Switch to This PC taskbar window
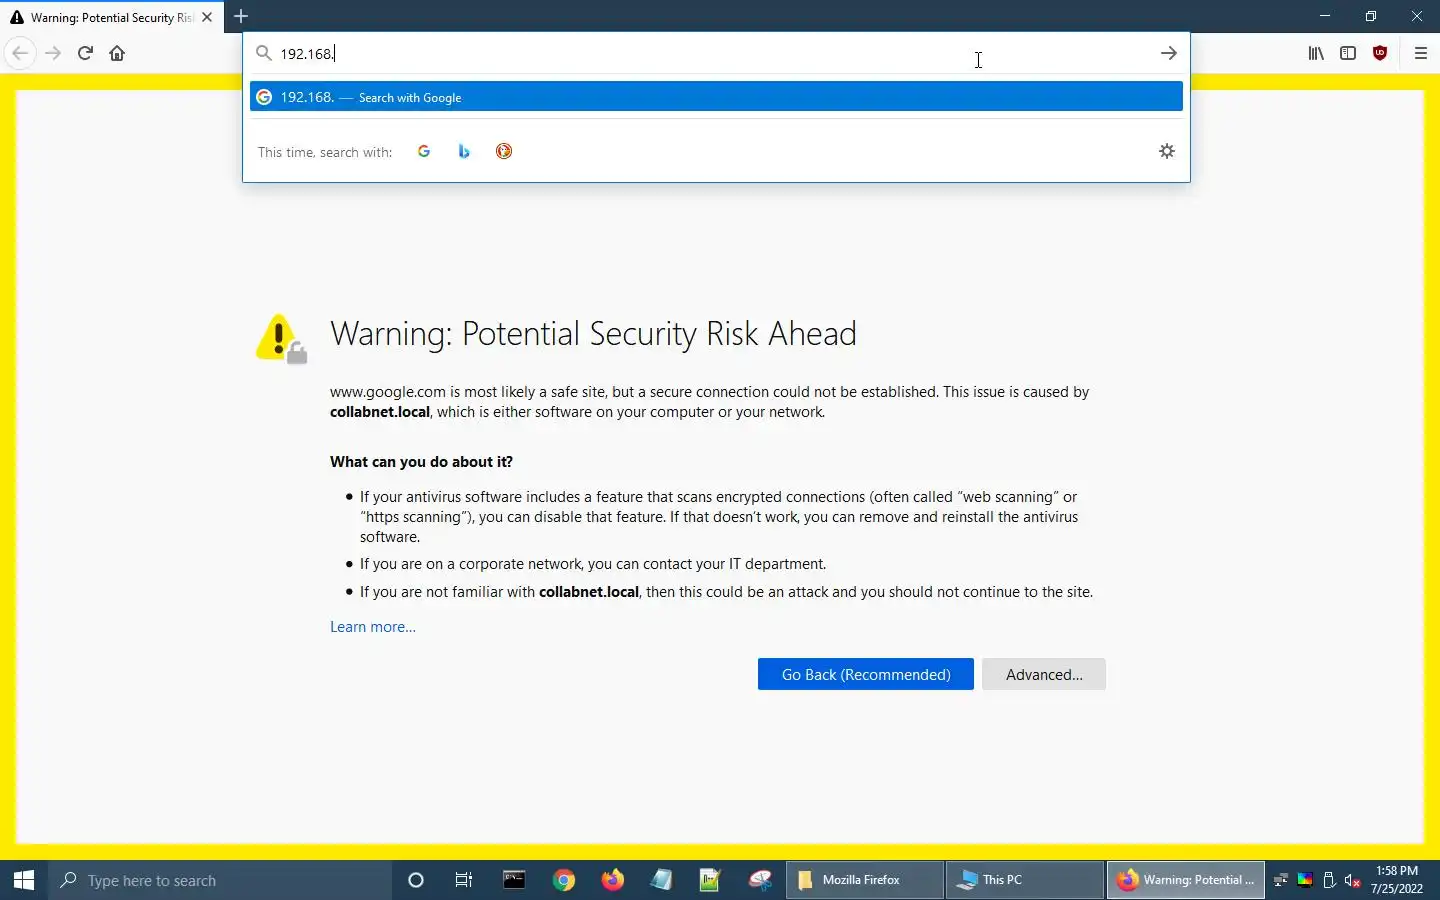Image resolution: width=1440 pixels, height=900 pixels. 1025,880
